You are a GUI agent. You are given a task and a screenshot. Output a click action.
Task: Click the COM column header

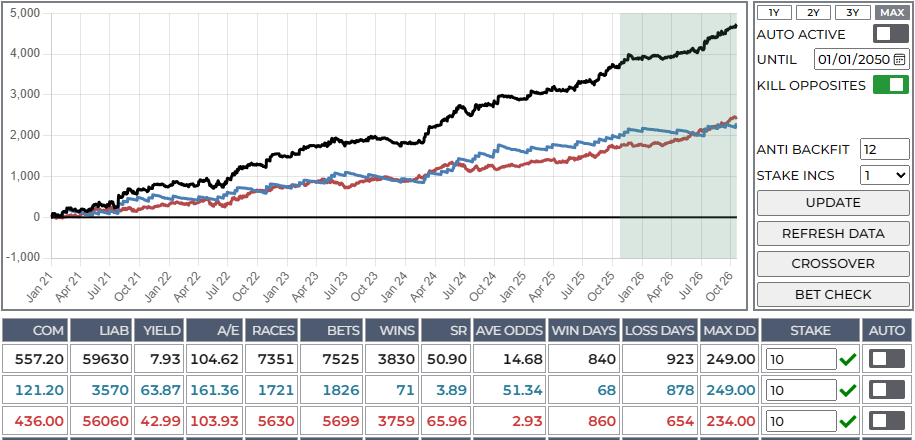pos(35,330)
